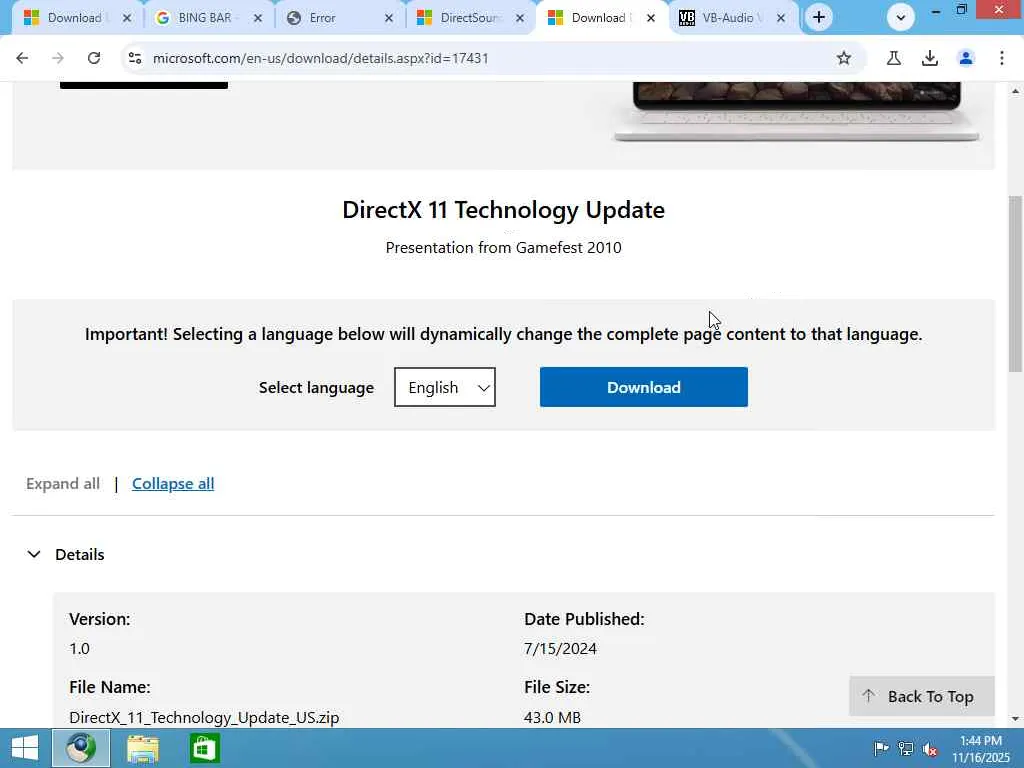Click the taskbar clock showing 1:44 PM

(x=981, y=749)
